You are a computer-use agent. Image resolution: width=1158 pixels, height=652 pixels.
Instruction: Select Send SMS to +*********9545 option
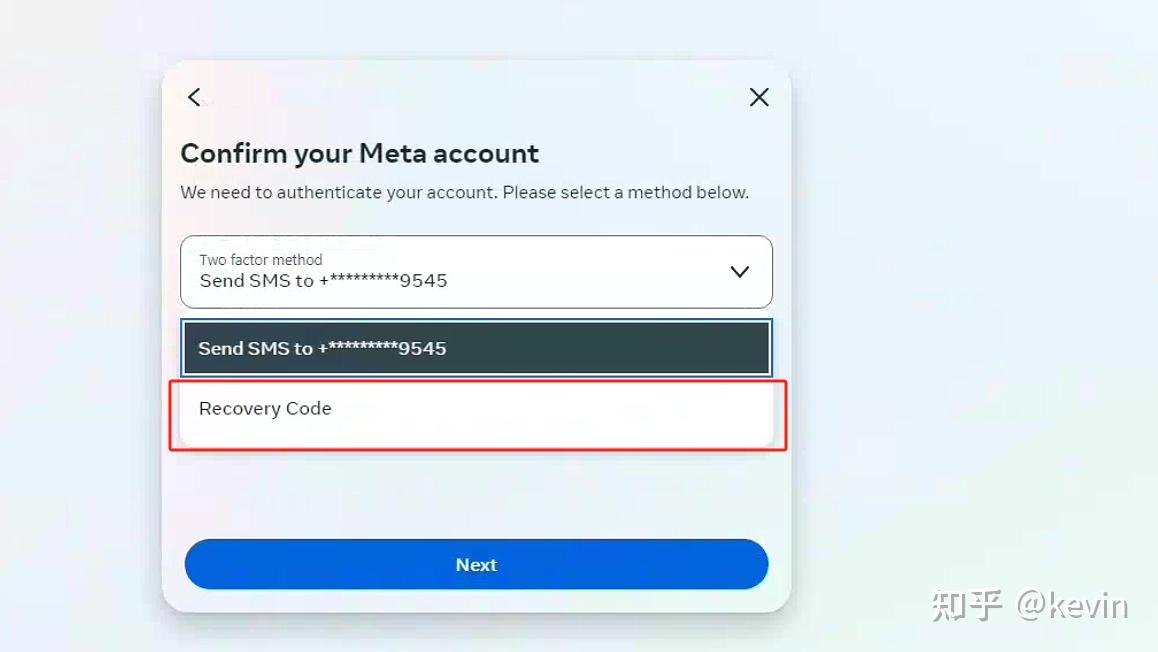coord(476,348)
